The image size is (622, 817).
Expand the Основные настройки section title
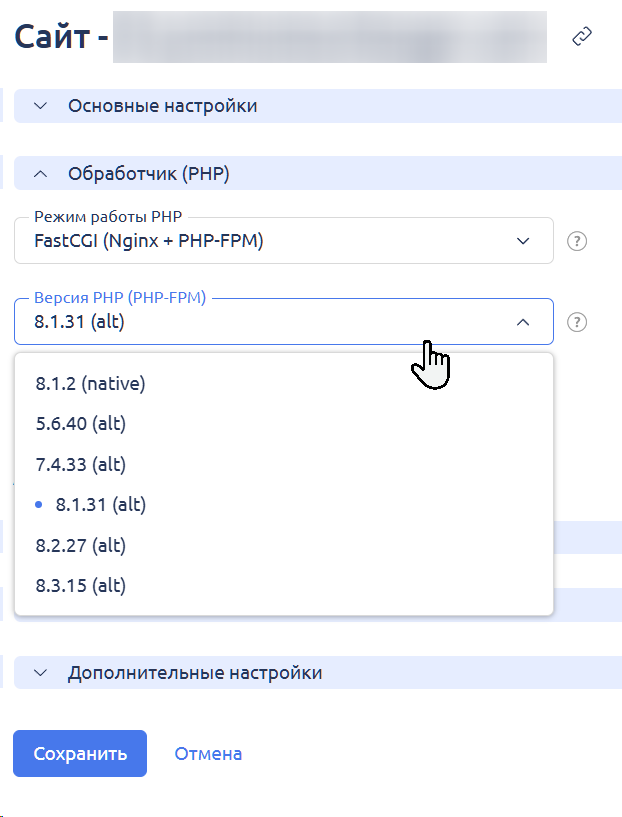[162, 106]
